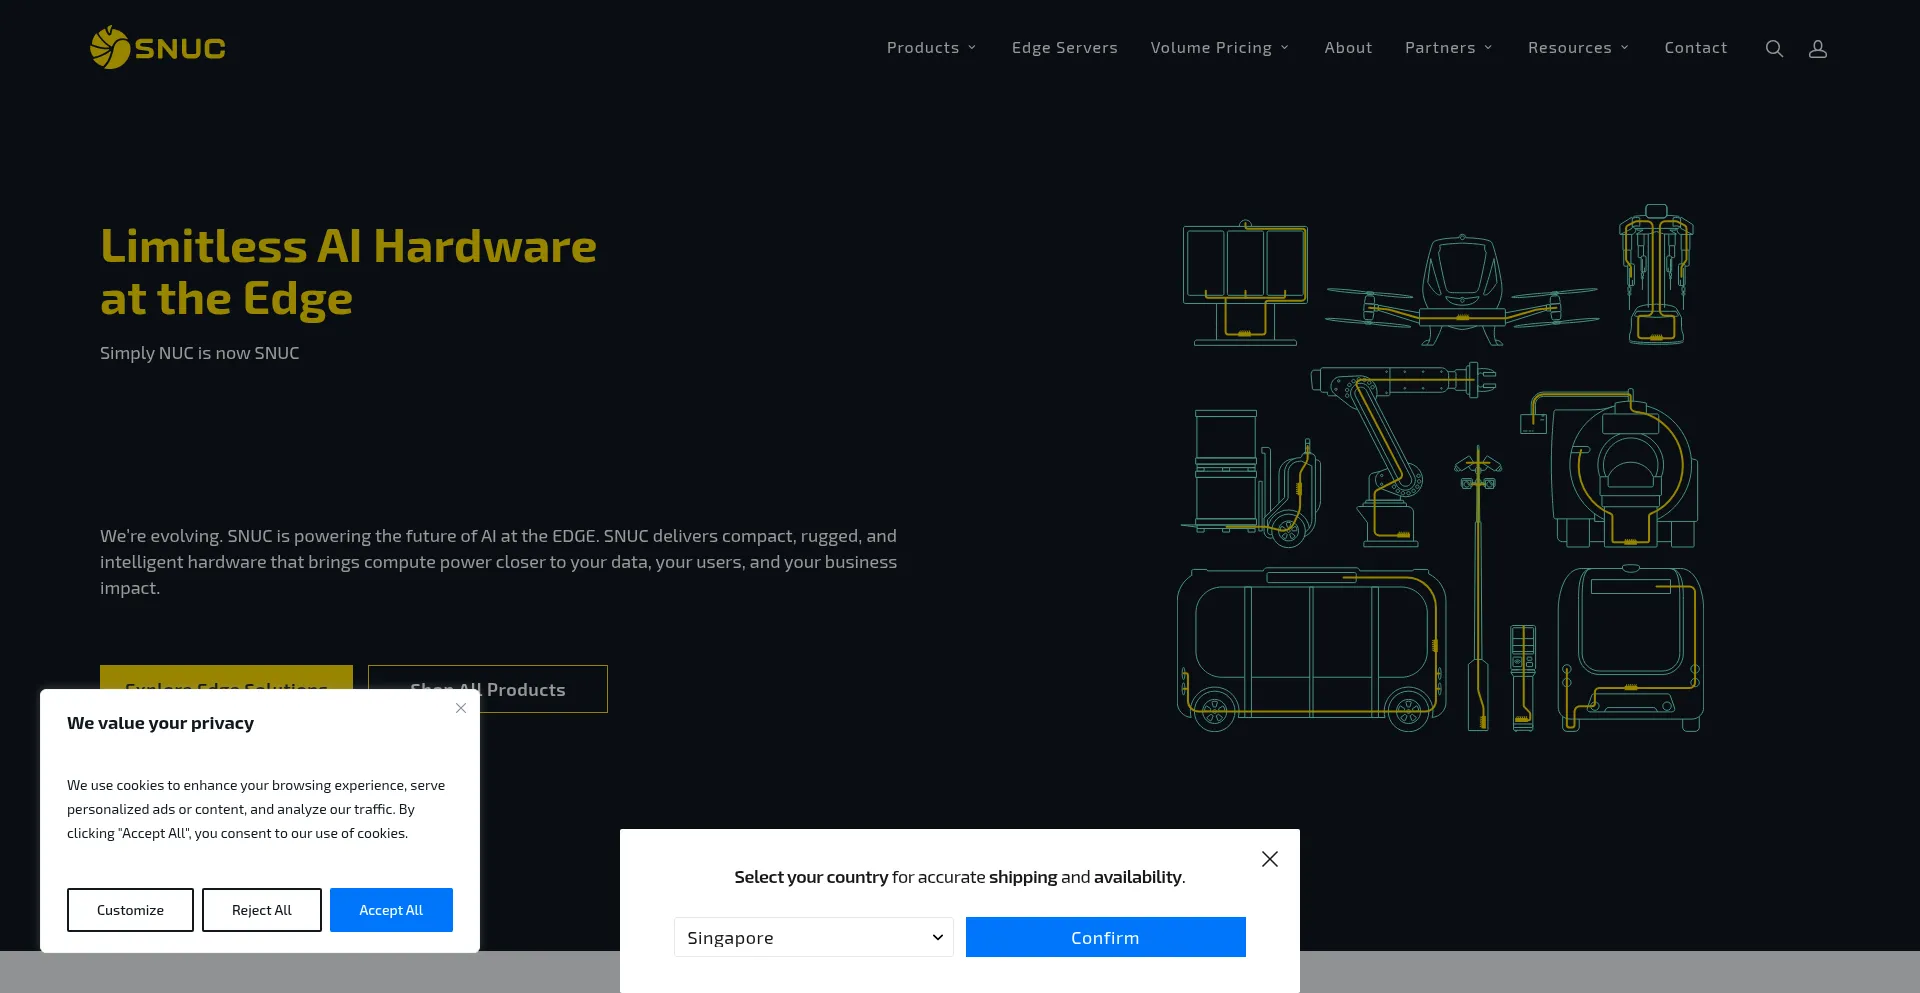Expand the Products menu
This screenshot has height=993, width=1920.
tap(931, 48)
